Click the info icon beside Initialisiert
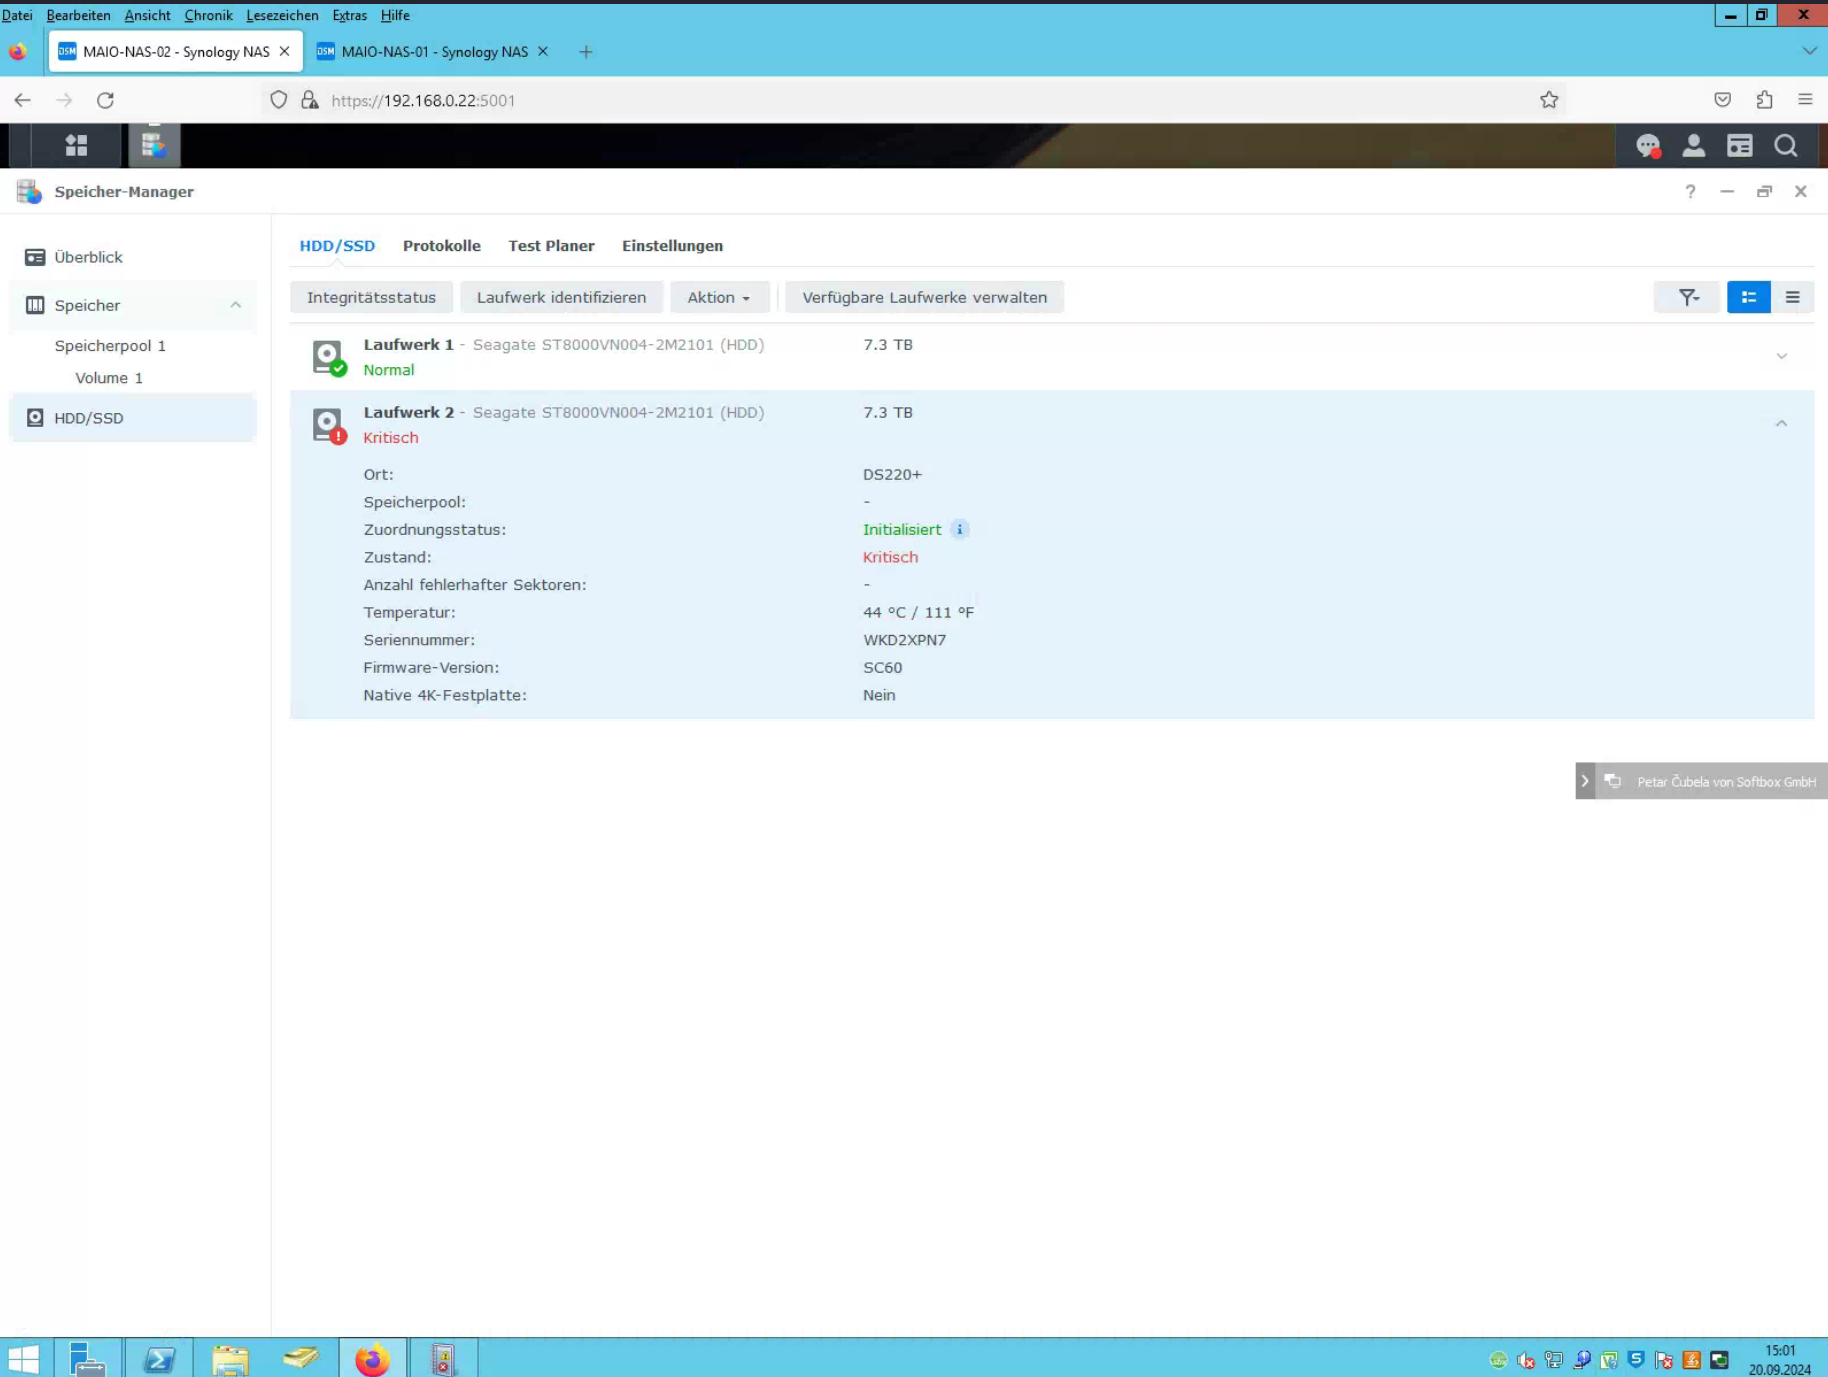The width and height of the screenshot is (1828, 1377). click(959, 530)
